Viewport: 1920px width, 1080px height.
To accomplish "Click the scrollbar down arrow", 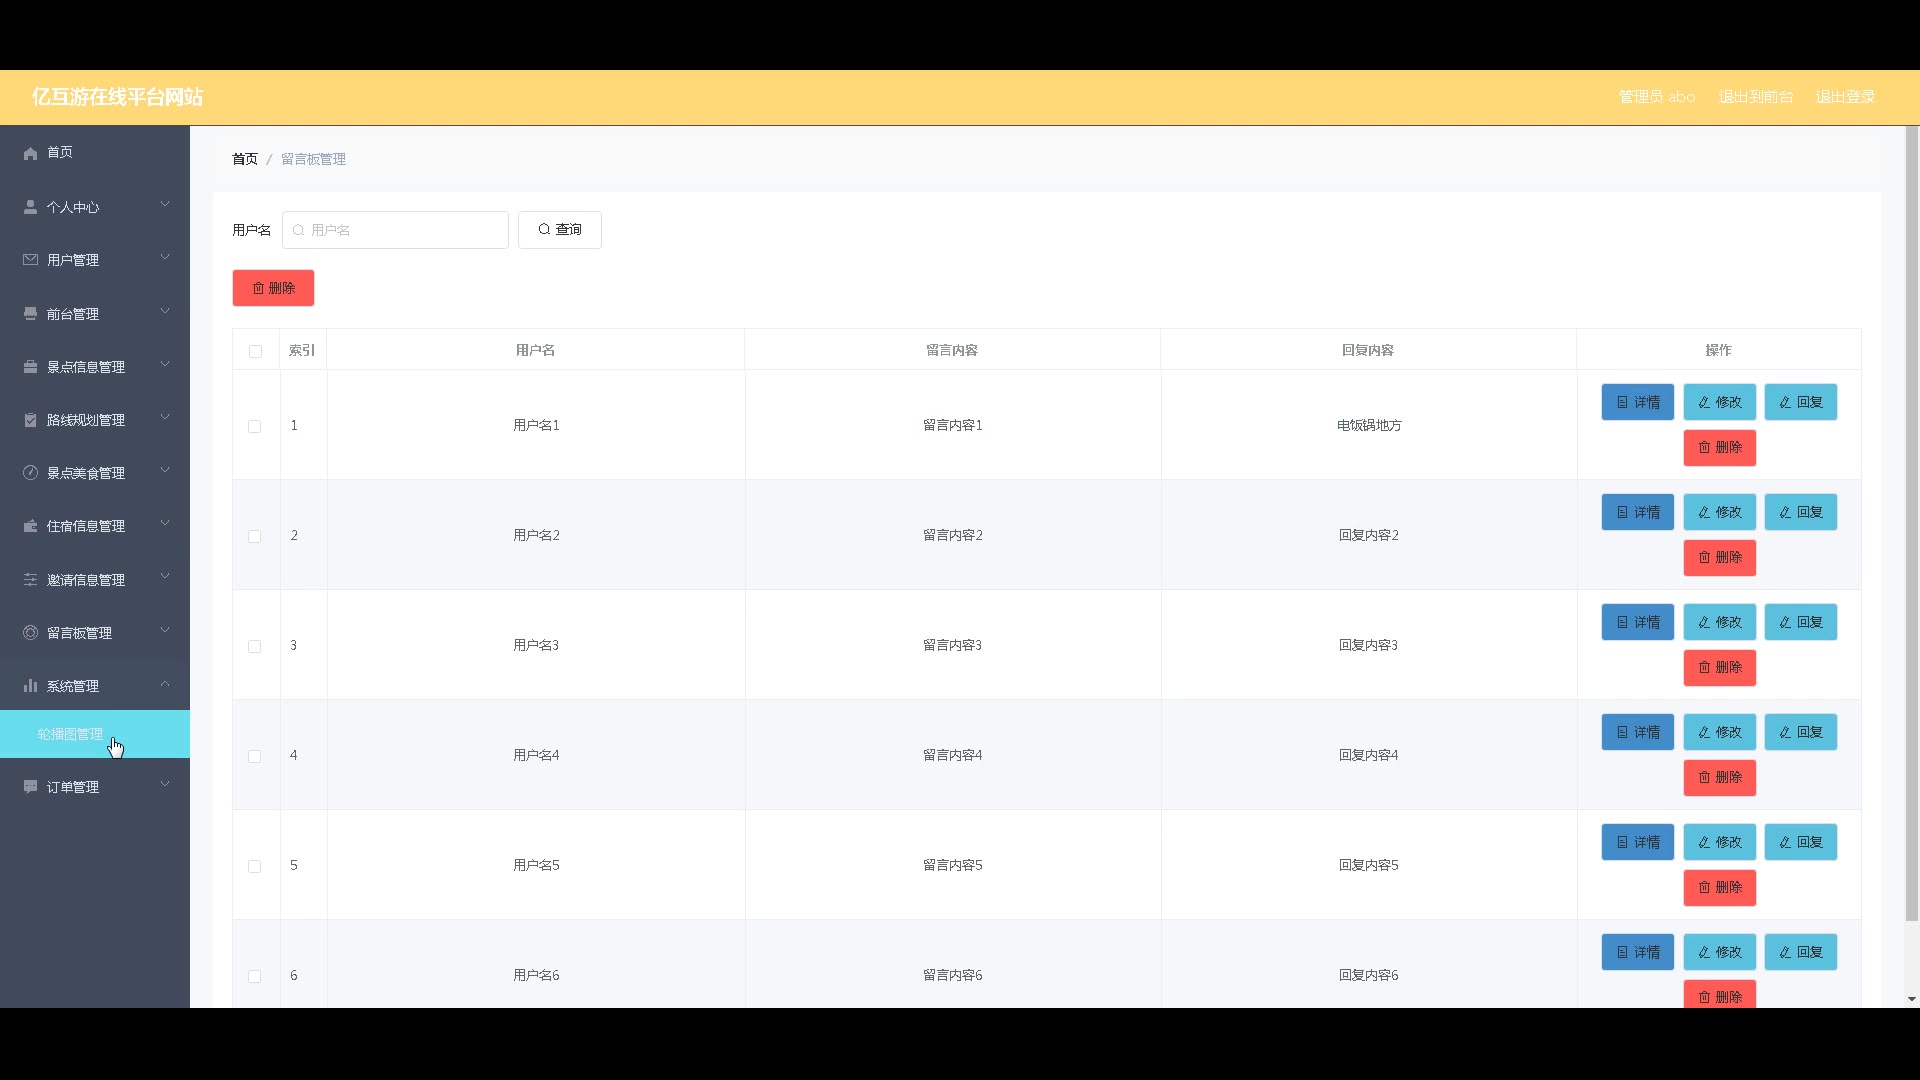I will tap(1912, 999).
